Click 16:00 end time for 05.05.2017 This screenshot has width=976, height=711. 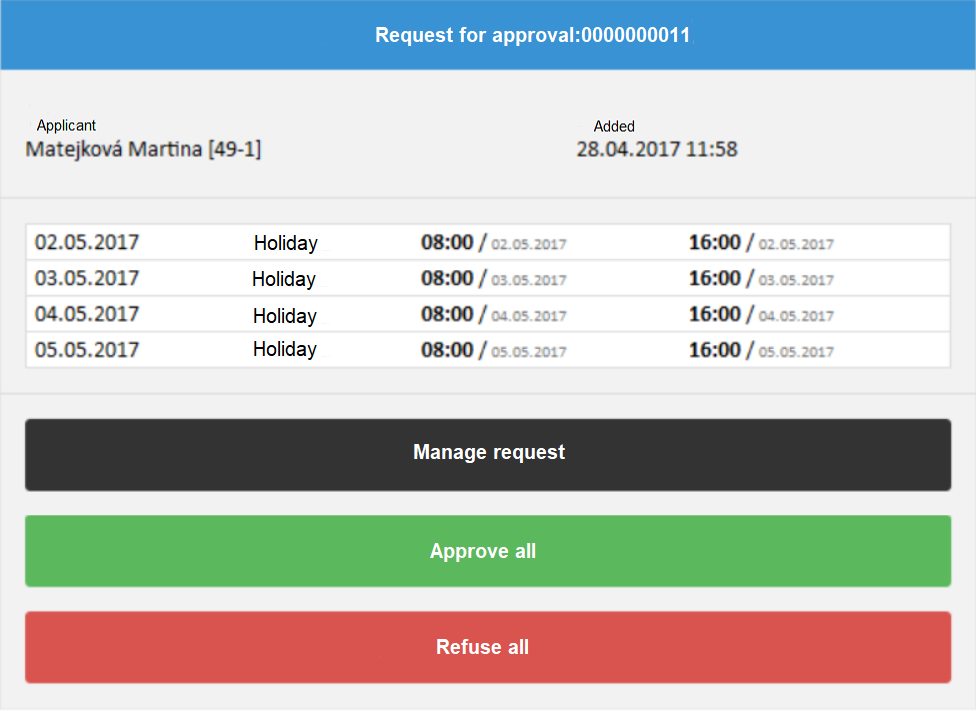click(x=715, y=350)
